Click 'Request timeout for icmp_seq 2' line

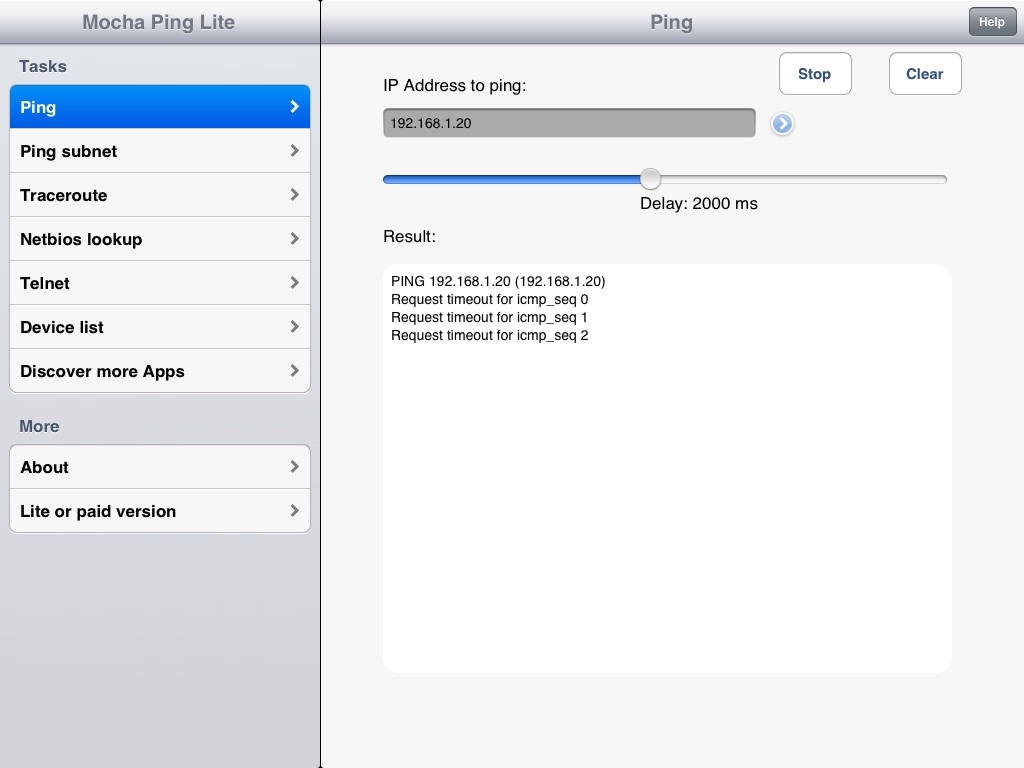(x=489, y=336)
